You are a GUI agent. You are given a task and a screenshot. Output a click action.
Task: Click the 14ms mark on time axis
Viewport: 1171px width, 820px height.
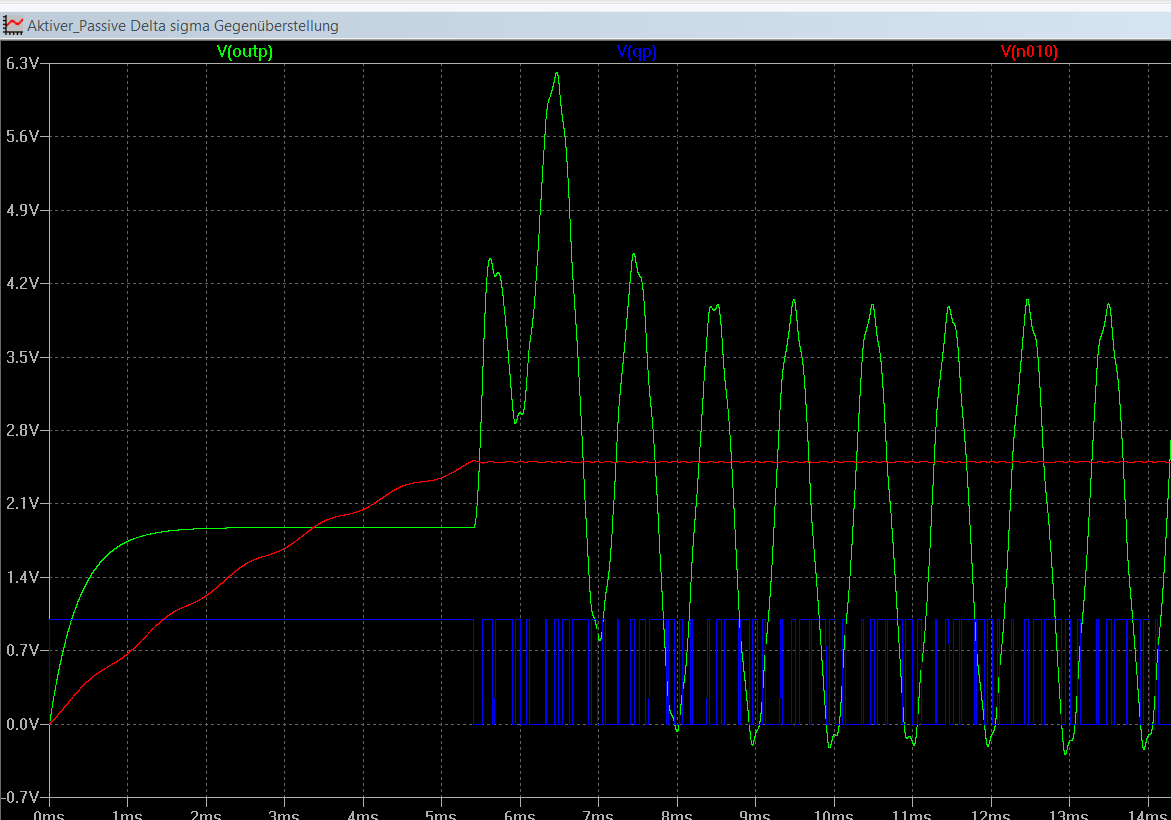point(1147,812)
